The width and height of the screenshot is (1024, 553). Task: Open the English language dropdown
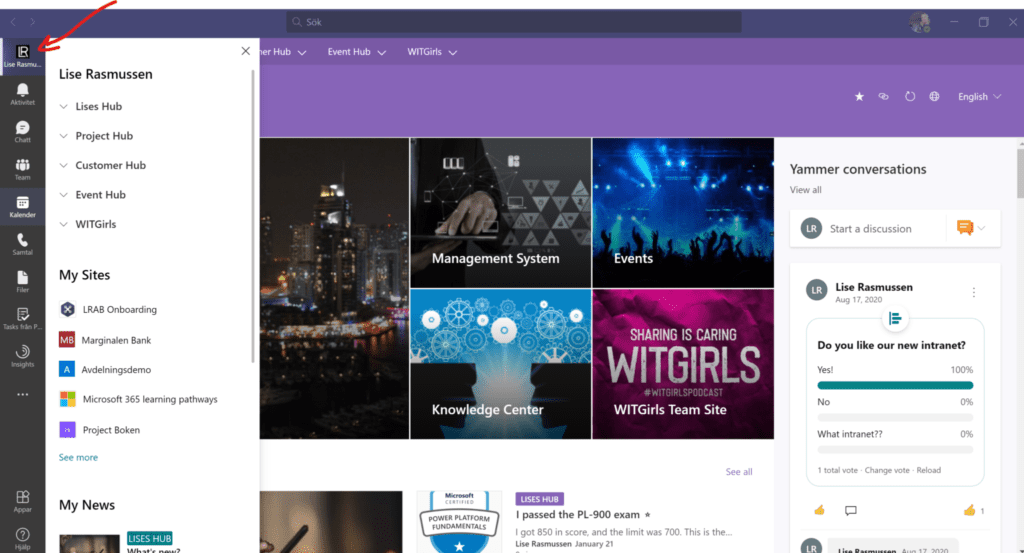979,97
